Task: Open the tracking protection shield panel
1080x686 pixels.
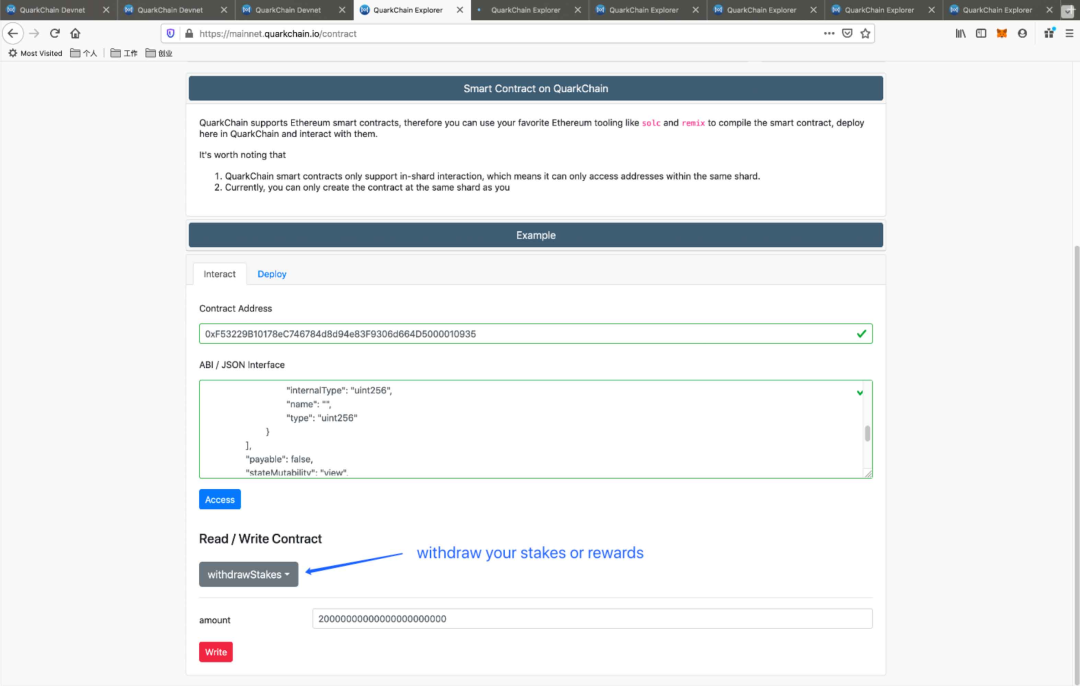Action: coord(171,33)
